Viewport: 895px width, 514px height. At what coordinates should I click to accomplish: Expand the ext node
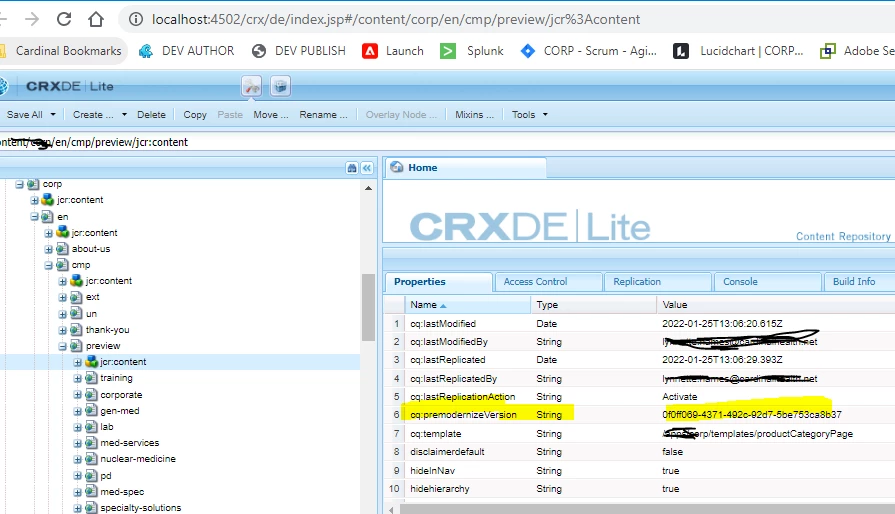click(x=63, y=298)
